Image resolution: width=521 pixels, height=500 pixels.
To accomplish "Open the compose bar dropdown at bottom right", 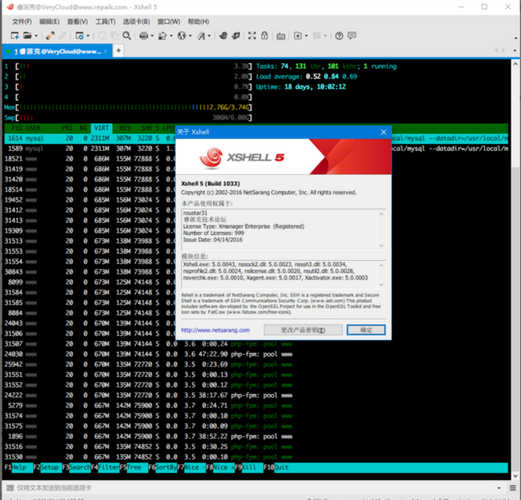I will (x=499, y=488).
